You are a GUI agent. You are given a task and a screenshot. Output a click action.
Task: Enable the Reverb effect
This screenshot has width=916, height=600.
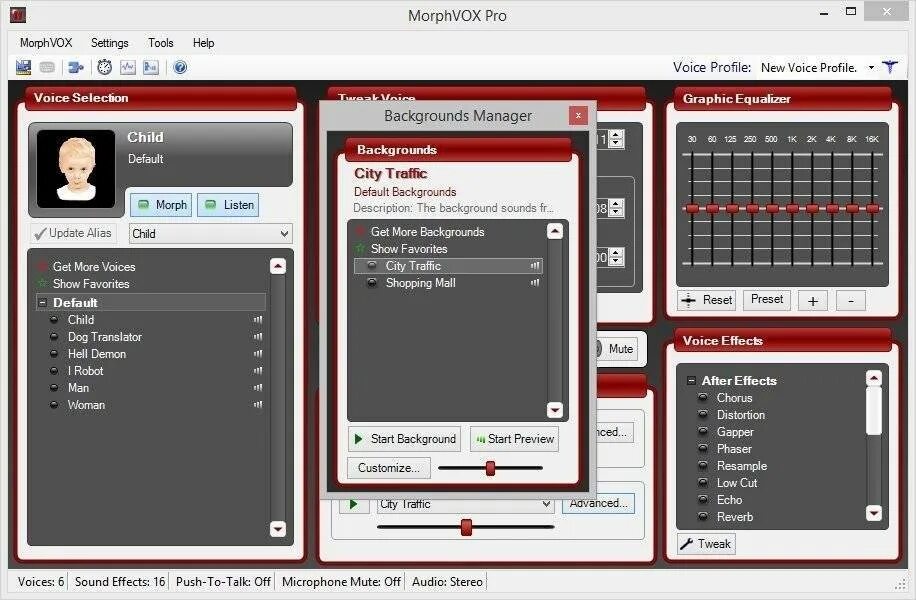703,517
